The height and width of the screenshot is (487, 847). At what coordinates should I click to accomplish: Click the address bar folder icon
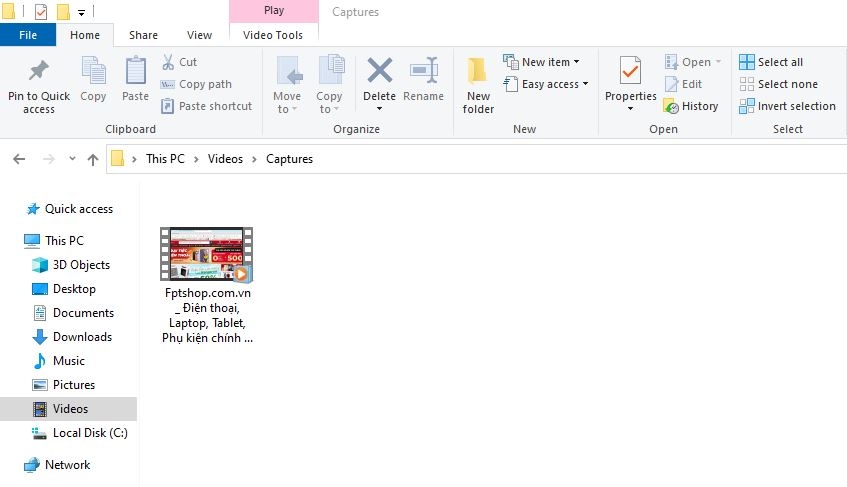pyautogui.click(x=117, y=158)
